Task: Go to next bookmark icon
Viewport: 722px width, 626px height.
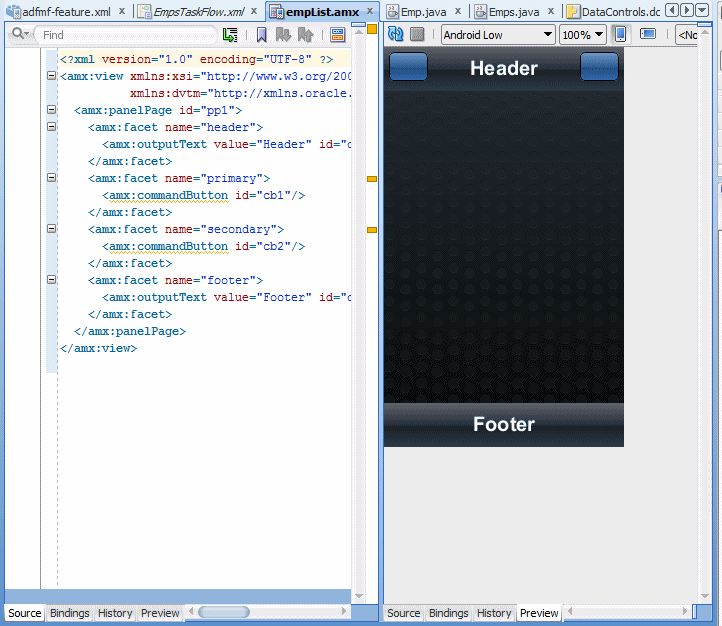Action: tap(283, 35)
